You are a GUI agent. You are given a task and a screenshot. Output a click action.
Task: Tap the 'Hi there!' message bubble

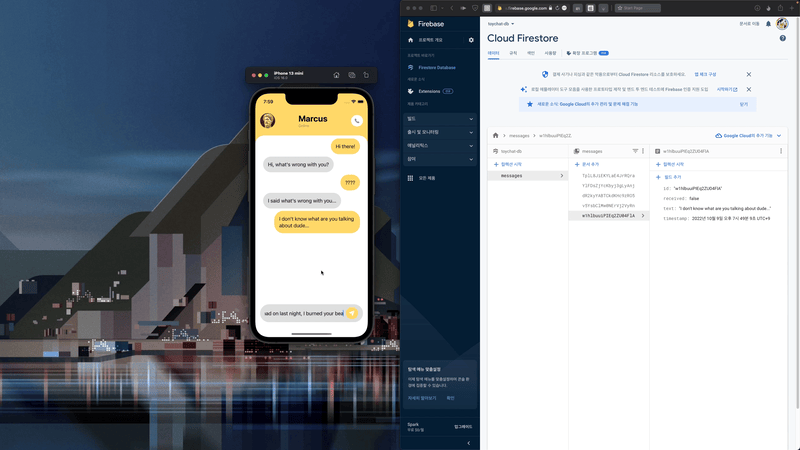tap(345, 146)
